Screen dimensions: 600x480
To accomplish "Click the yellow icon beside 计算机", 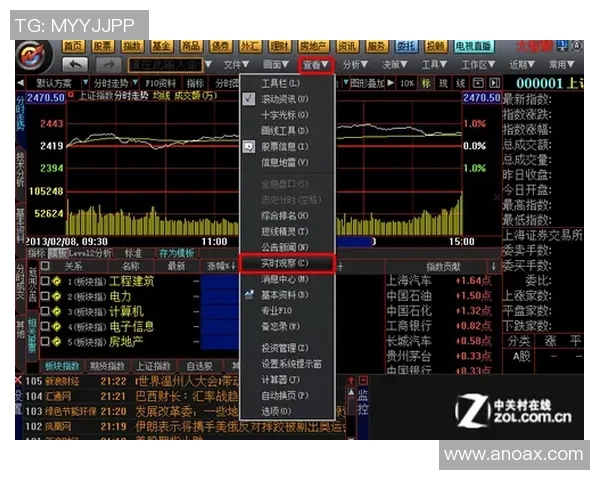I will tap(57, 311).
